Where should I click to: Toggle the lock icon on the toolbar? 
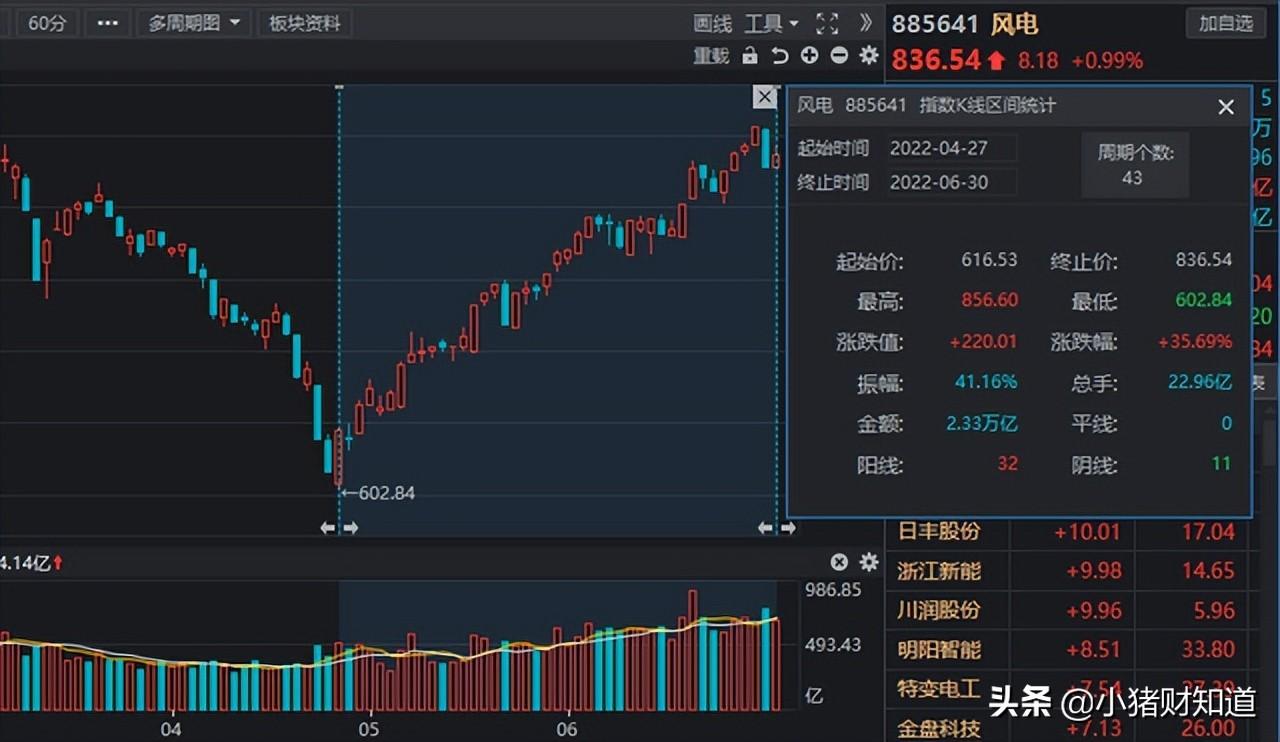pyautogui.click(x=750, y=57)
